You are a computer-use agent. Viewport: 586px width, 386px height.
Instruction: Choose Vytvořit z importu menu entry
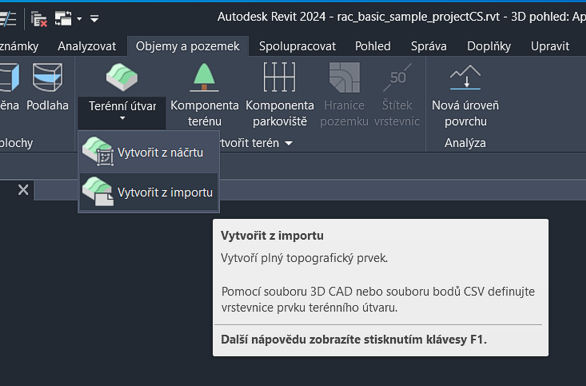click(149, 192)
